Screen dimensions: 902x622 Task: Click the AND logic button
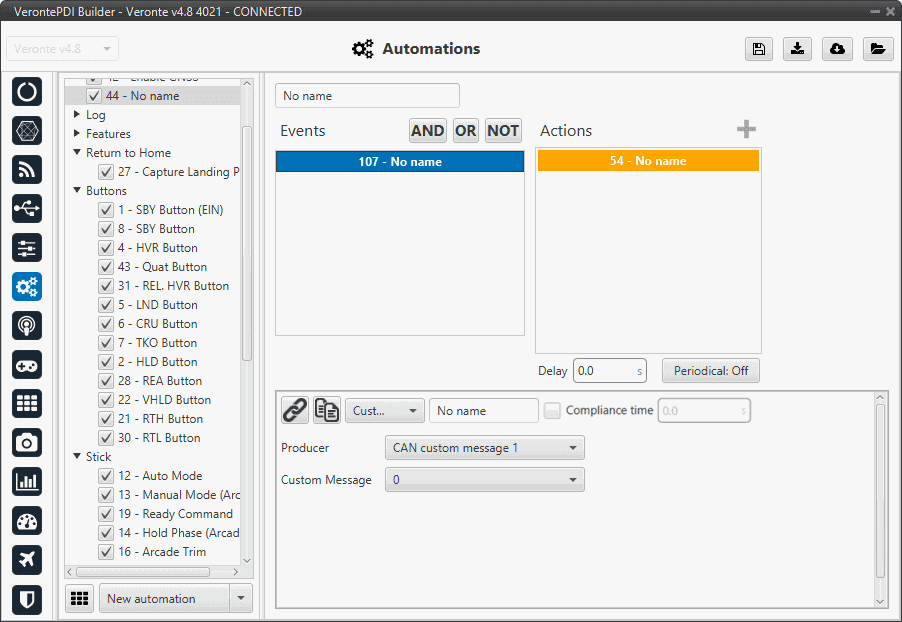[427, 131]
